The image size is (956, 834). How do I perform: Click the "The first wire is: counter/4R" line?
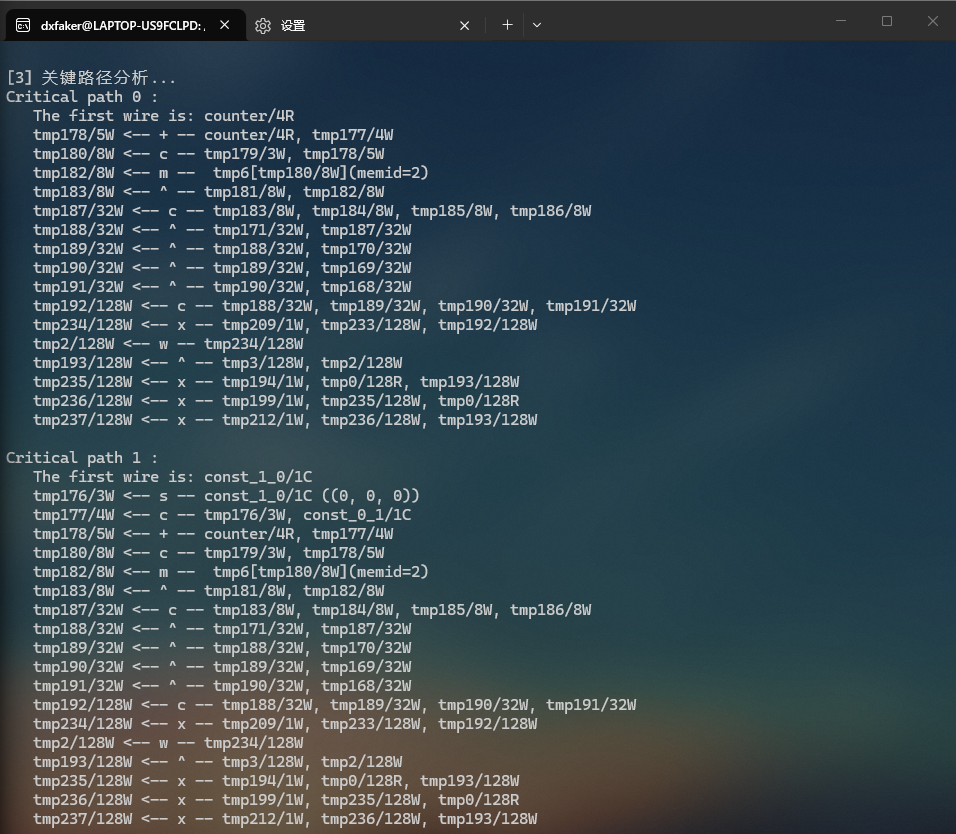pos(163,116)
